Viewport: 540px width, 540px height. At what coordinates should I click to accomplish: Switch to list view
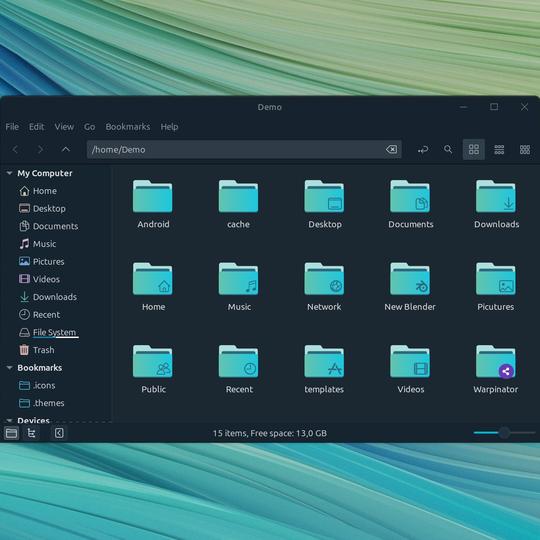pos(499,149)
